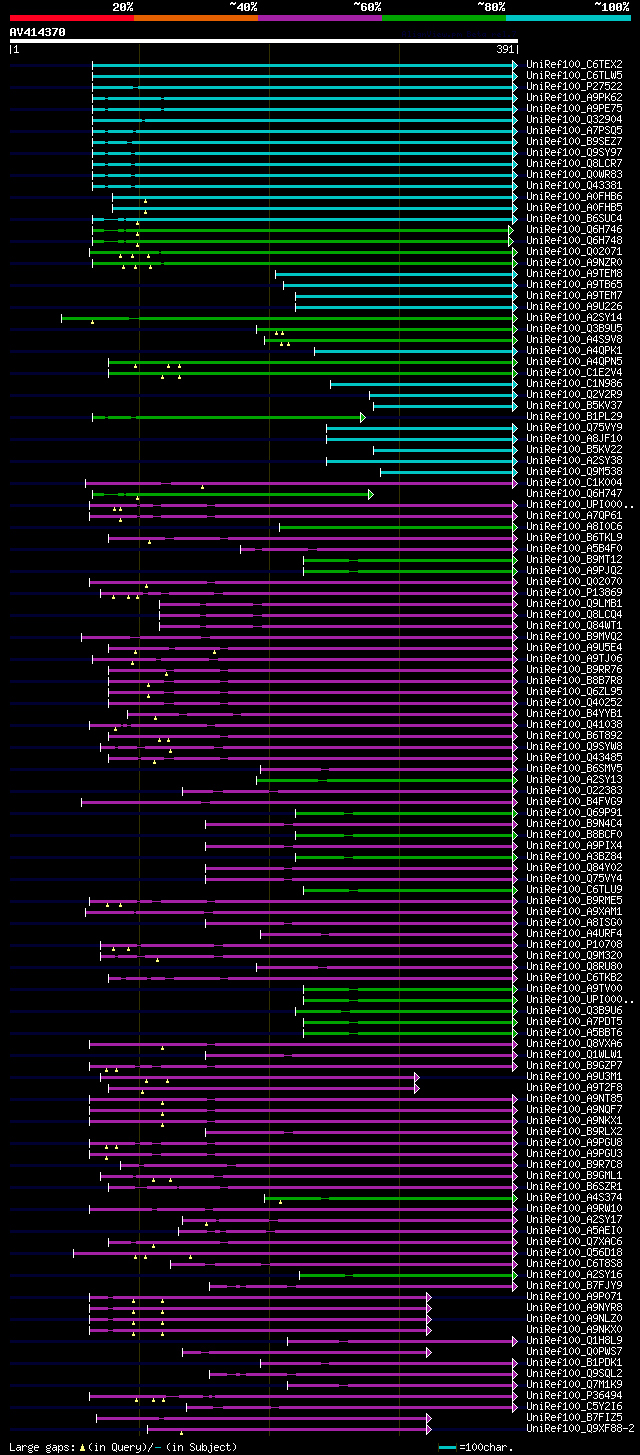The image size is (640, 1455).
Task: Select the UniRef100_A3BZ84 label
Action: click(x=574, y=856)
